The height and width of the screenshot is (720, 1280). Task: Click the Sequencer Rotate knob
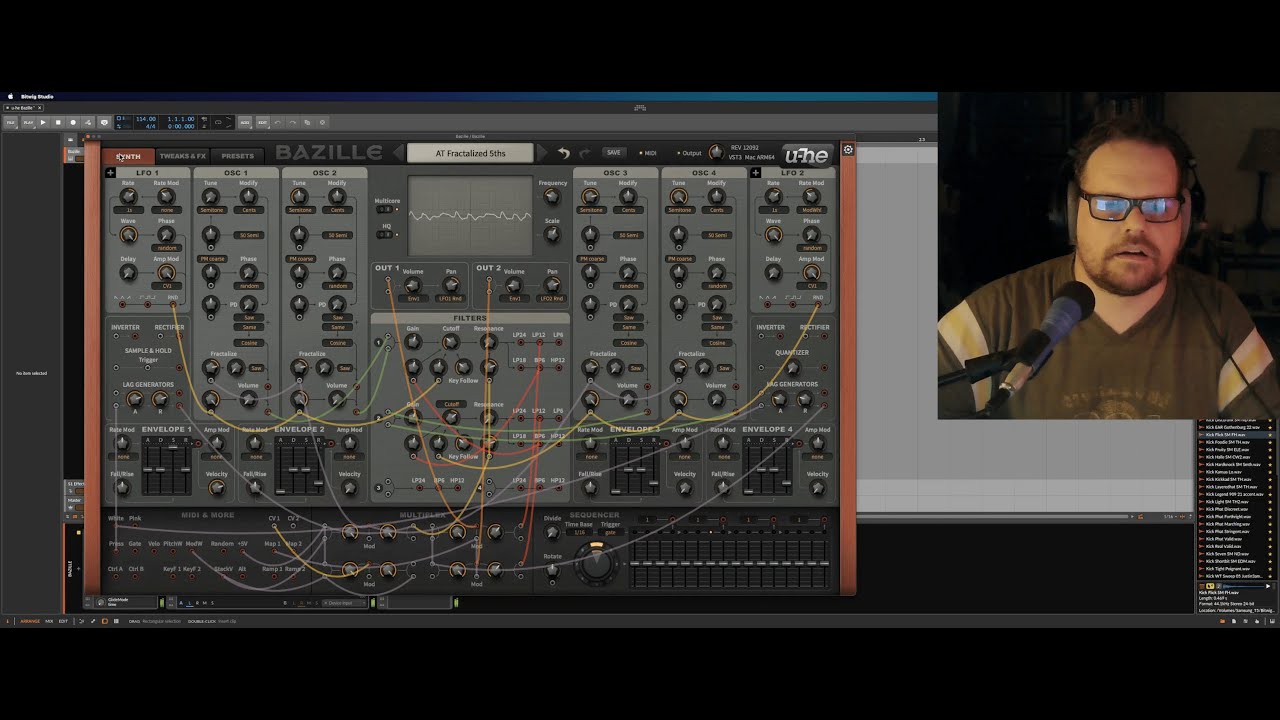pyautogui.click(x=552, y=570)
